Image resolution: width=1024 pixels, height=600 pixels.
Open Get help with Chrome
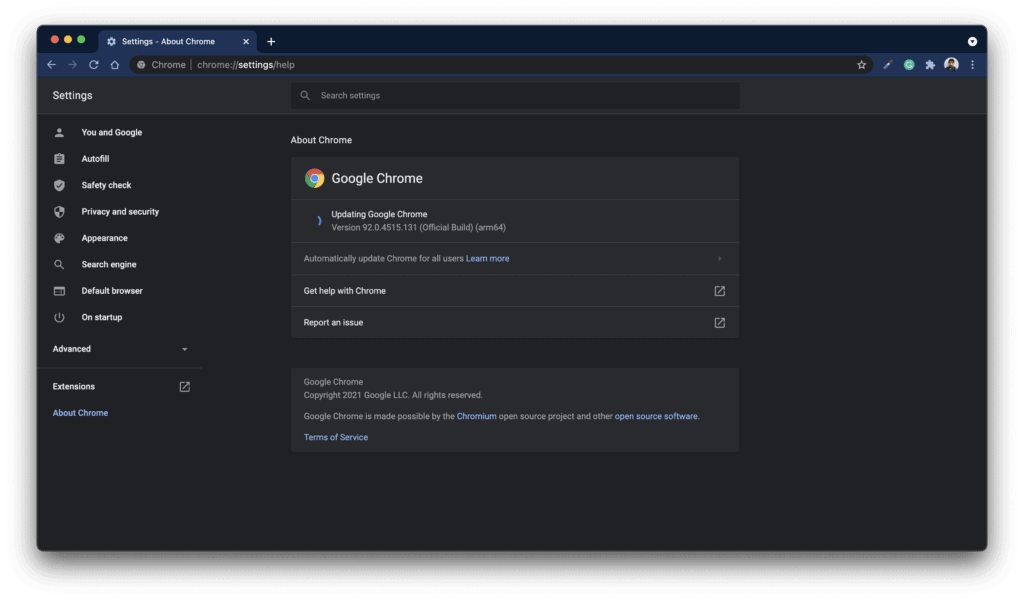[515, 291]
